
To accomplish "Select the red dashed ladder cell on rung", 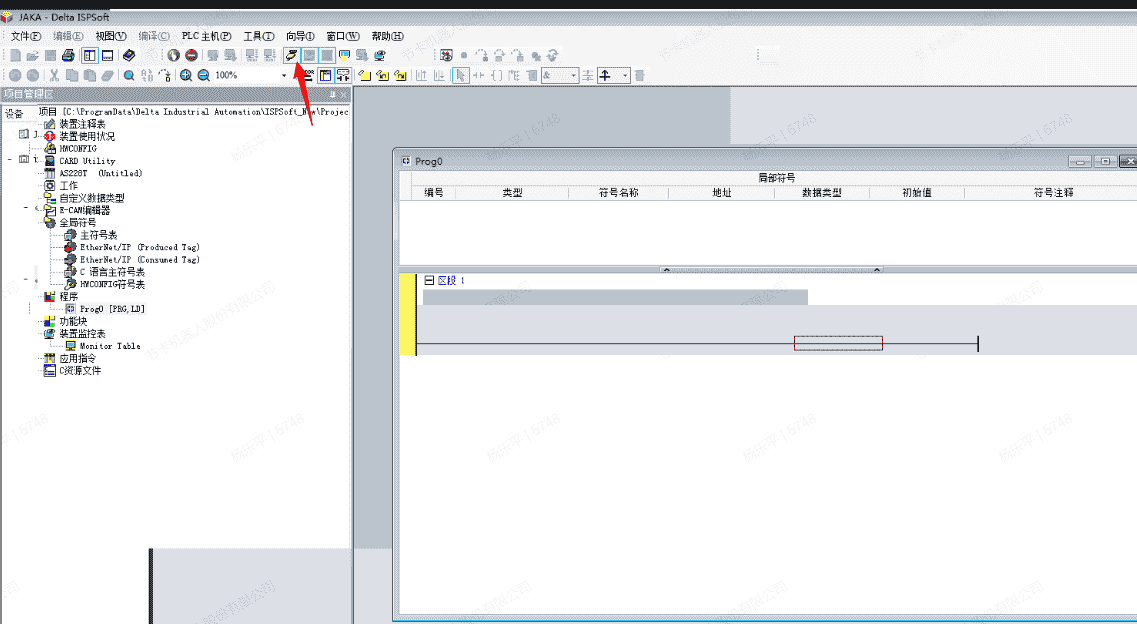I will pos(838,343).
